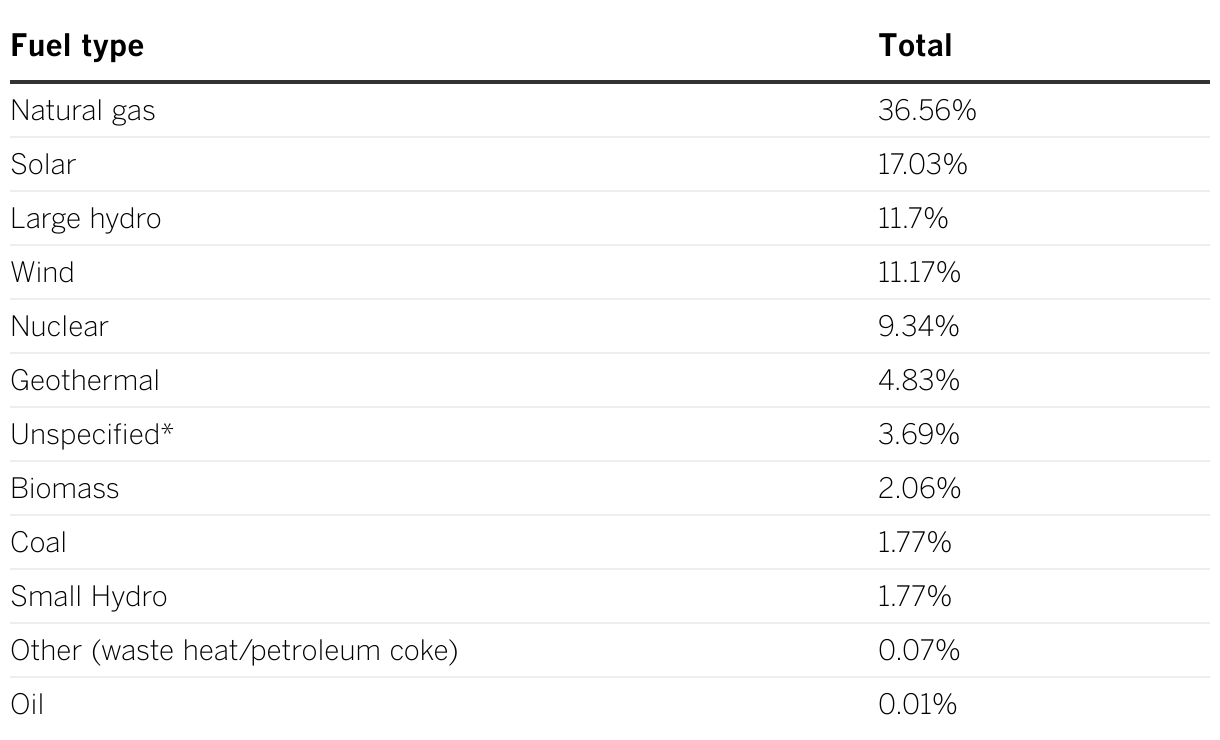Click the 17.03% Solar total
Viewport: 1220px width, 740px height.
click(x=923, y=164)
